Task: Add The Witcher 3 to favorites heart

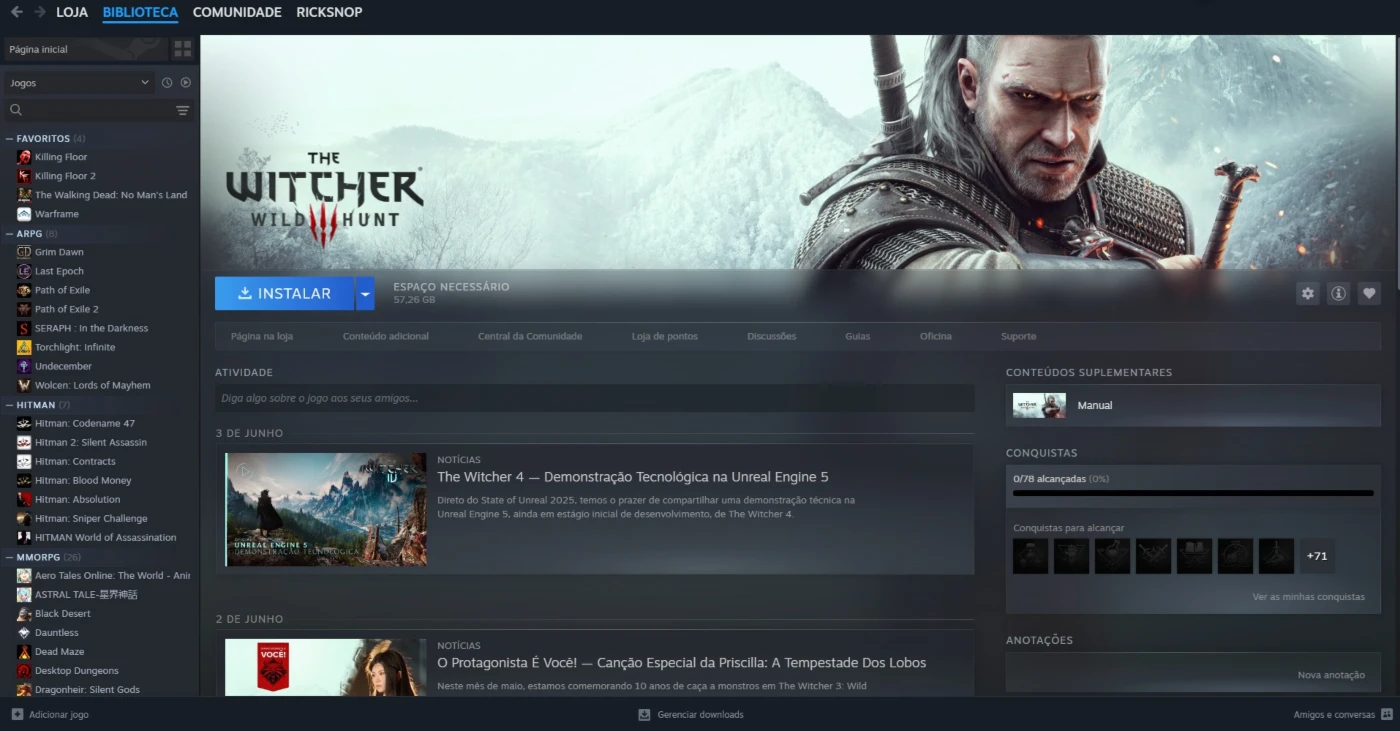Action: (x=1369, y=293)
